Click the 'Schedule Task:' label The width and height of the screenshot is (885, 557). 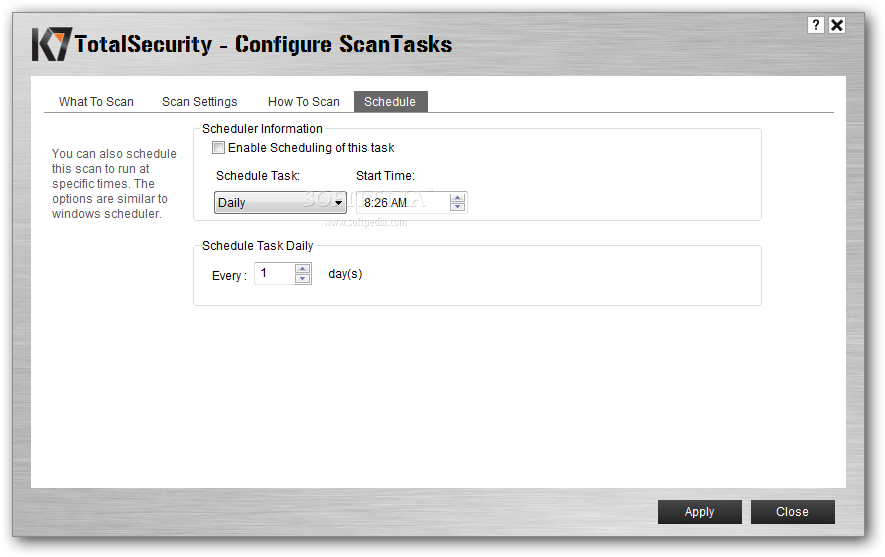click(258, 176)
